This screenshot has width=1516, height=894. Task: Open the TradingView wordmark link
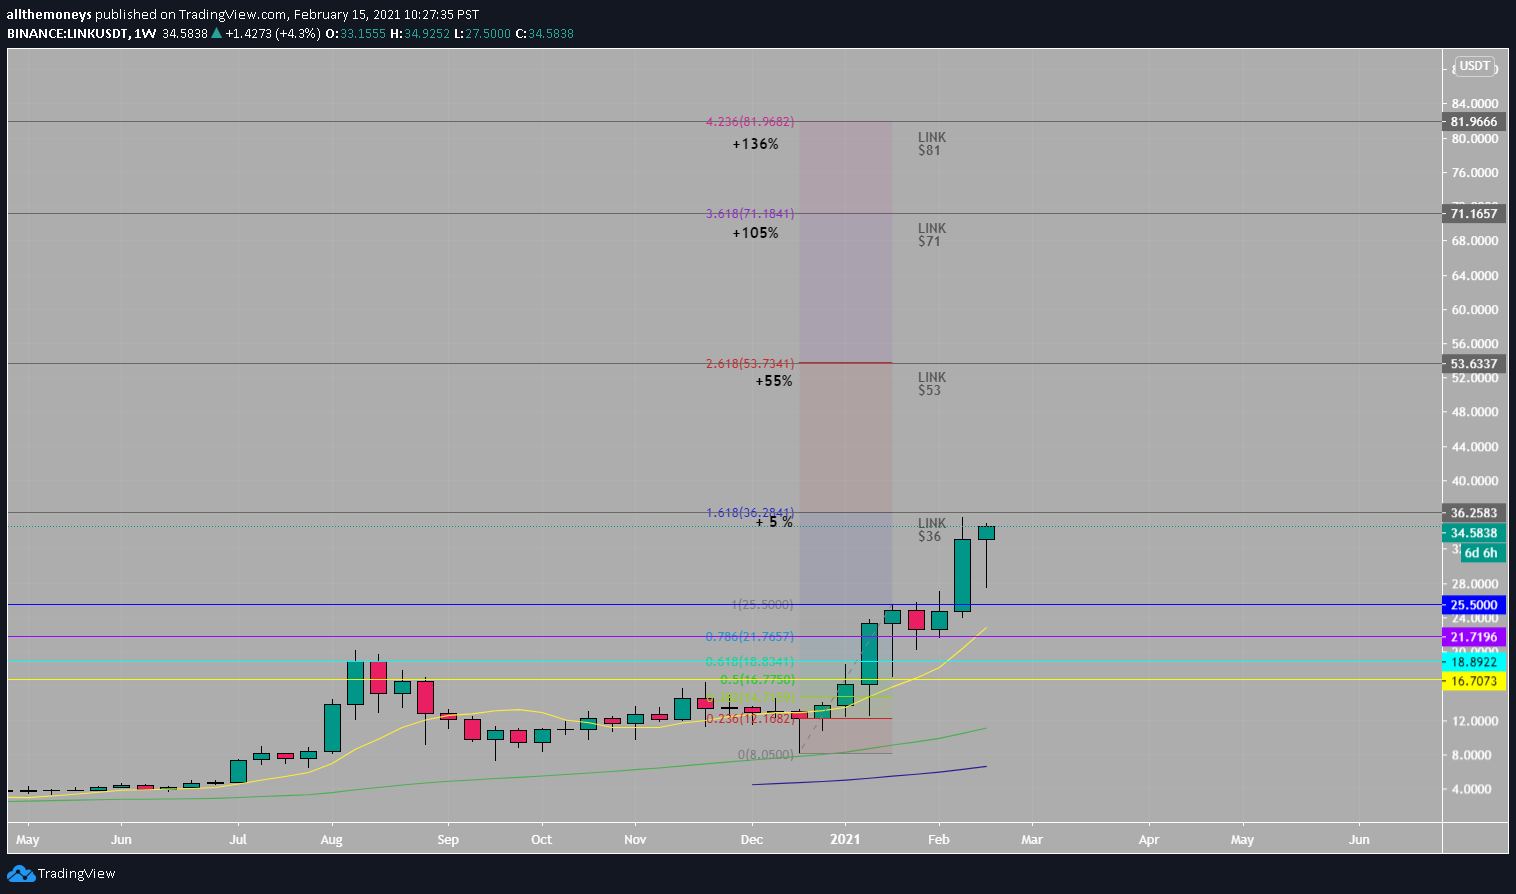pos(76,874)
